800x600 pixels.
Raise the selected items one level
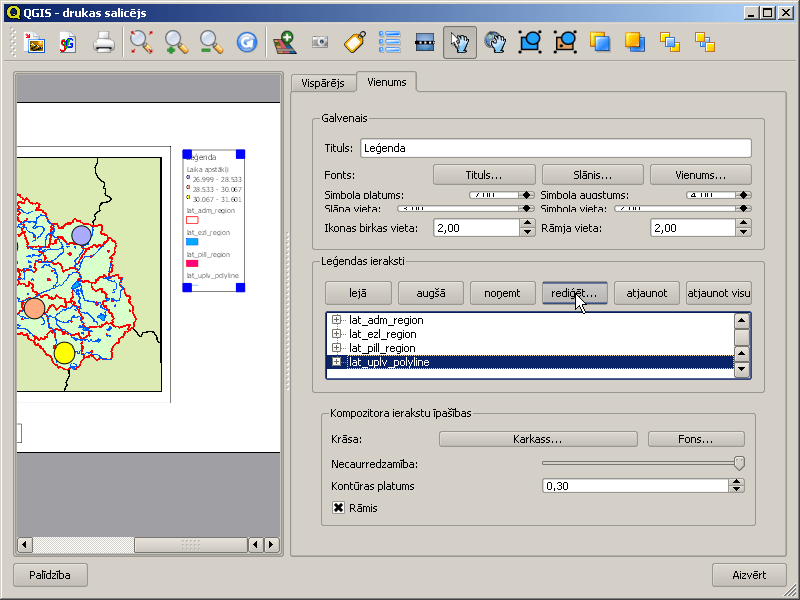click(600, 43)
